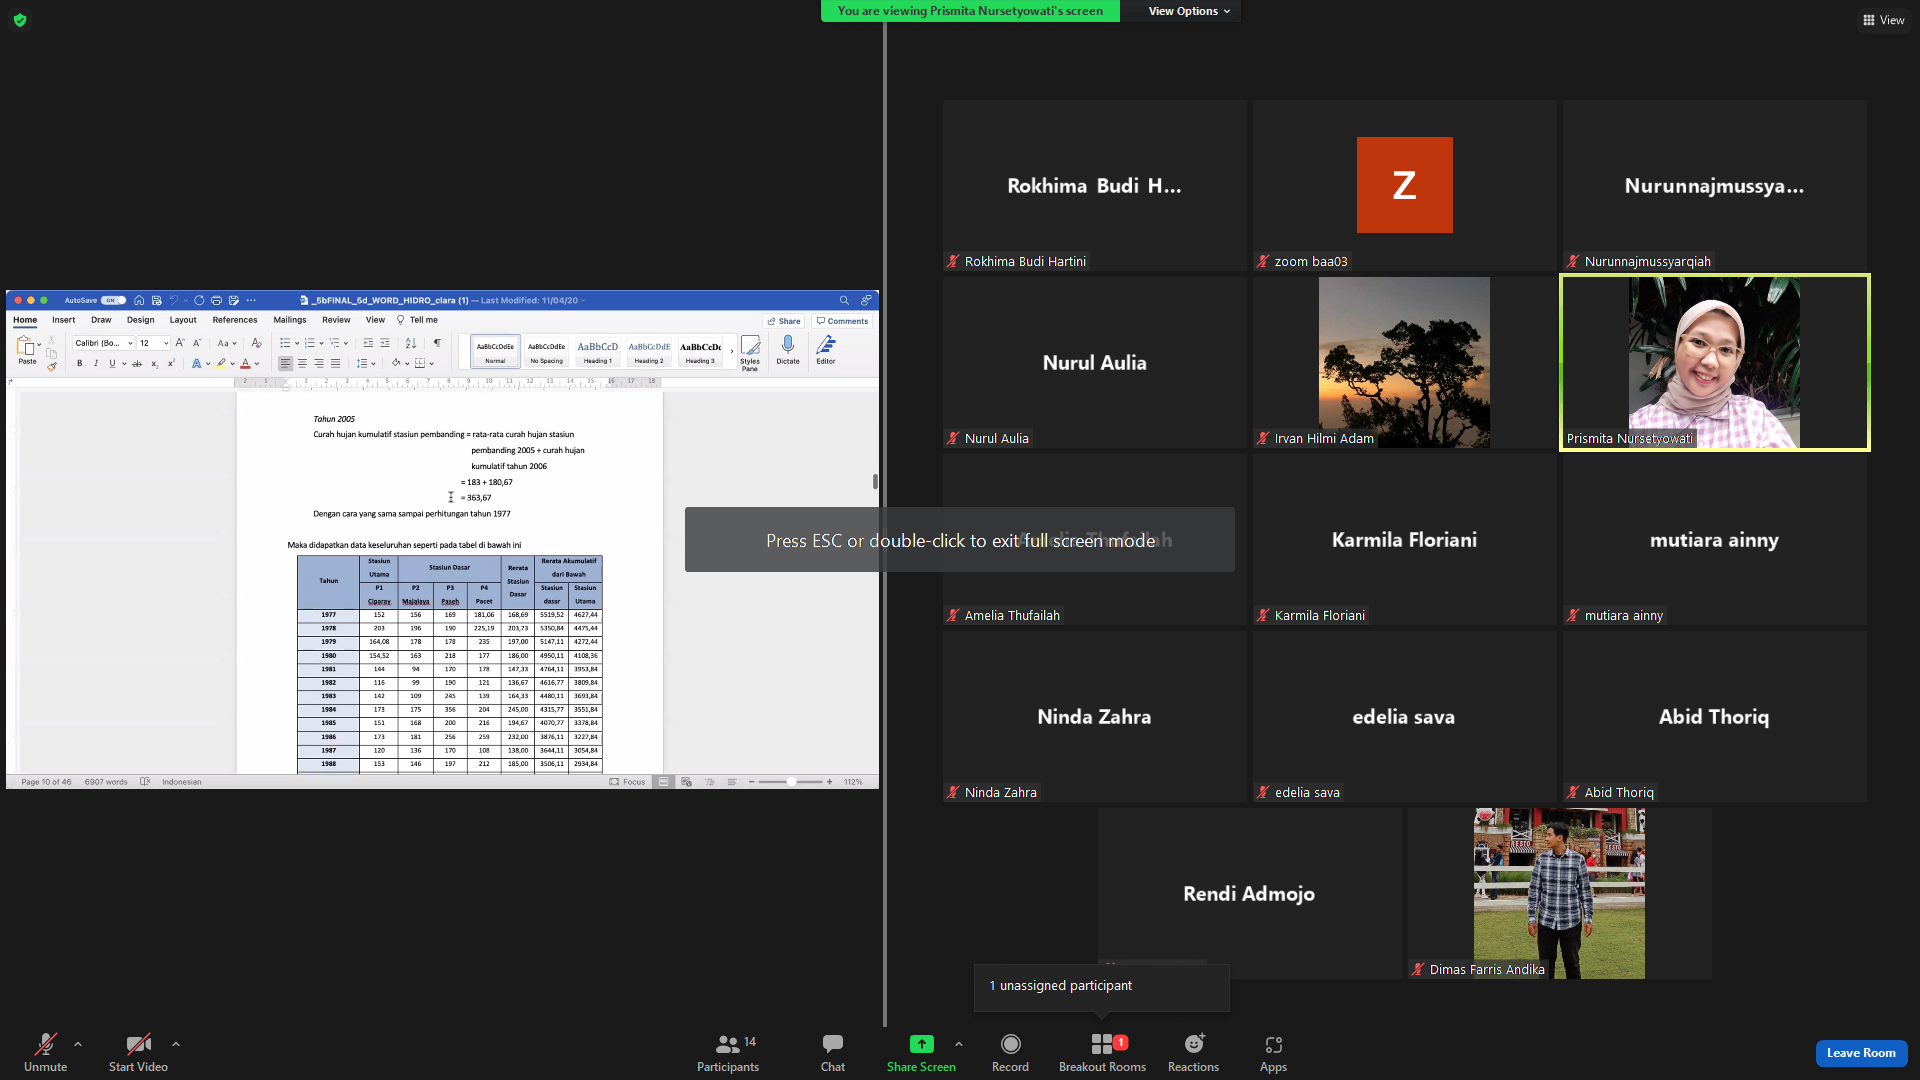Open the Editor in Word ribbon

(826, 350)
